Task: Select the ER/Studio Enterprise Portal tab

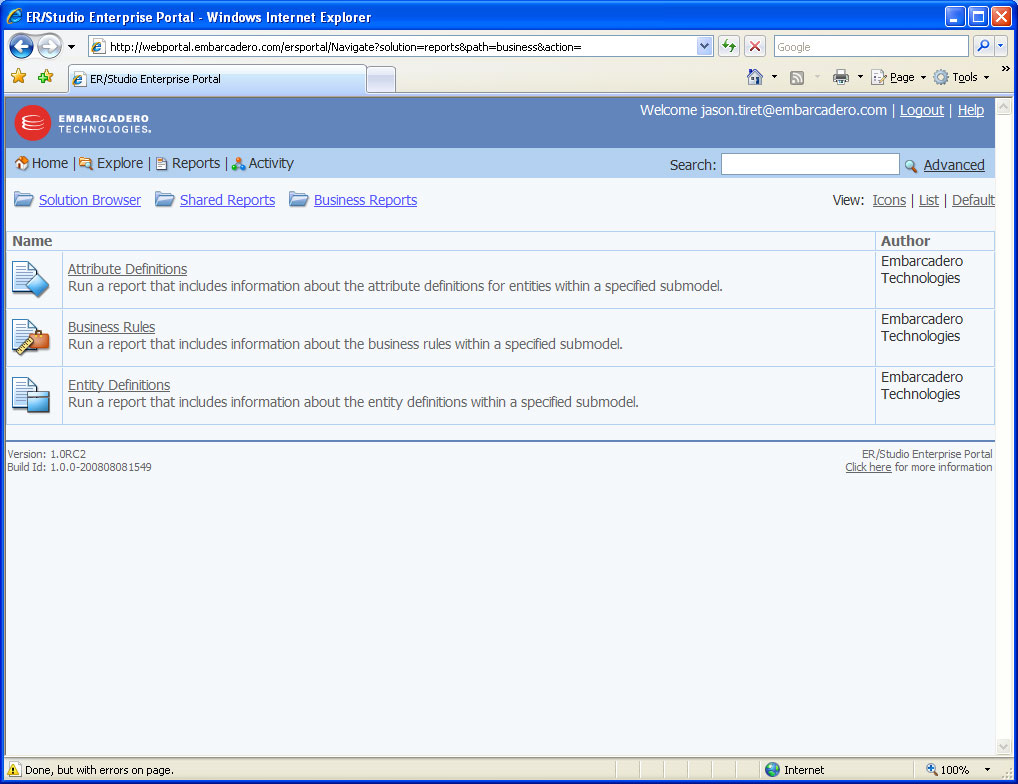Action: tap(217, 79)
